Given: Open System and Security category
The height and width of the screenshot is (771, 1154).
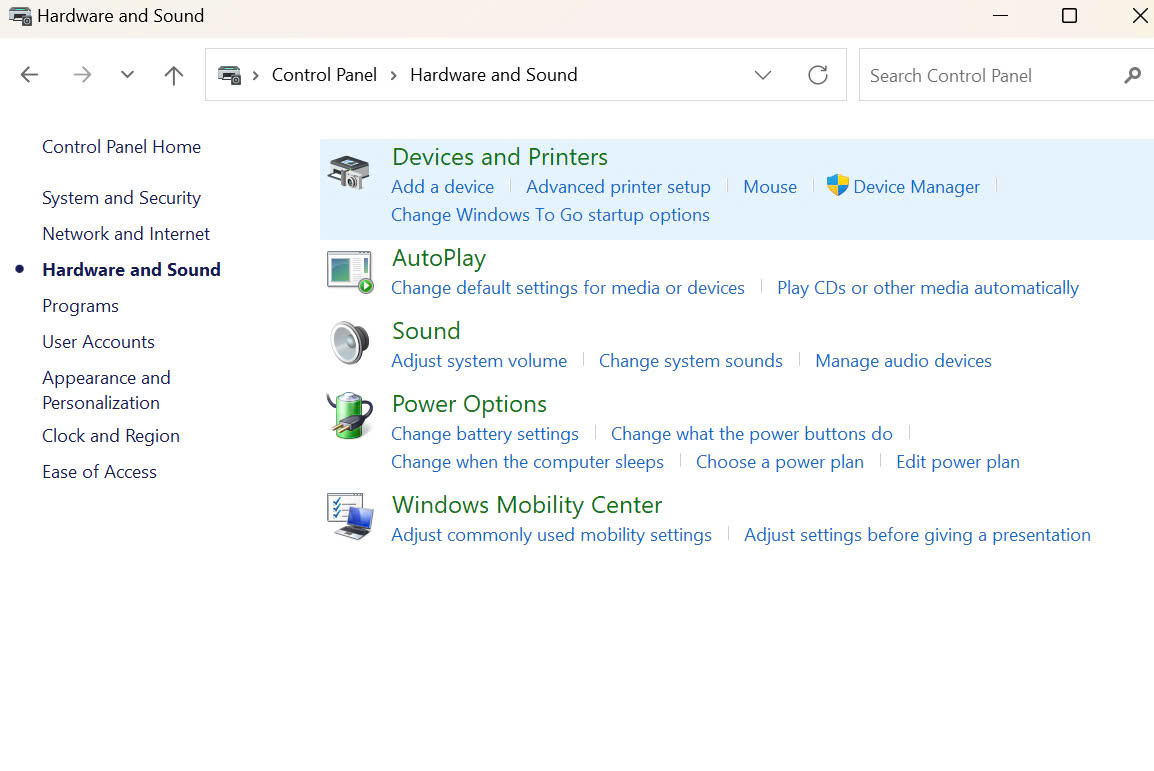Looking at the screenshot, I should [x=121, y=198].
